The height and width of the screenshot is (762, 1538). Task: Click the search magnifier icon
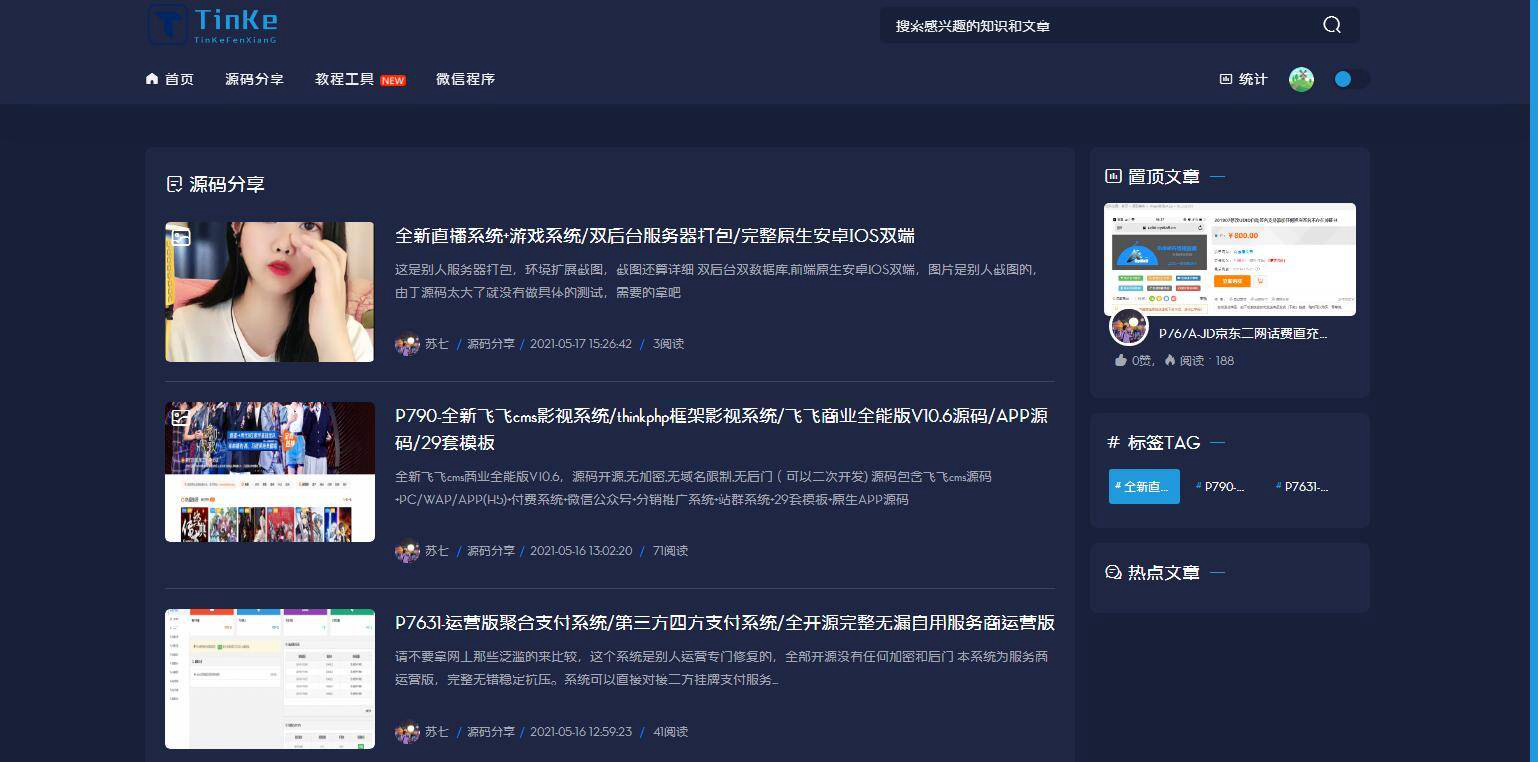tap(1331, 25)
